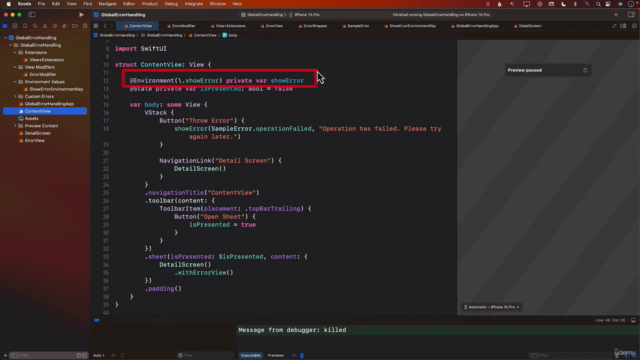The width and height of the screenshot is (640, 360).
Task: Expand the Custom Errors group
Action: click(15, 96)
